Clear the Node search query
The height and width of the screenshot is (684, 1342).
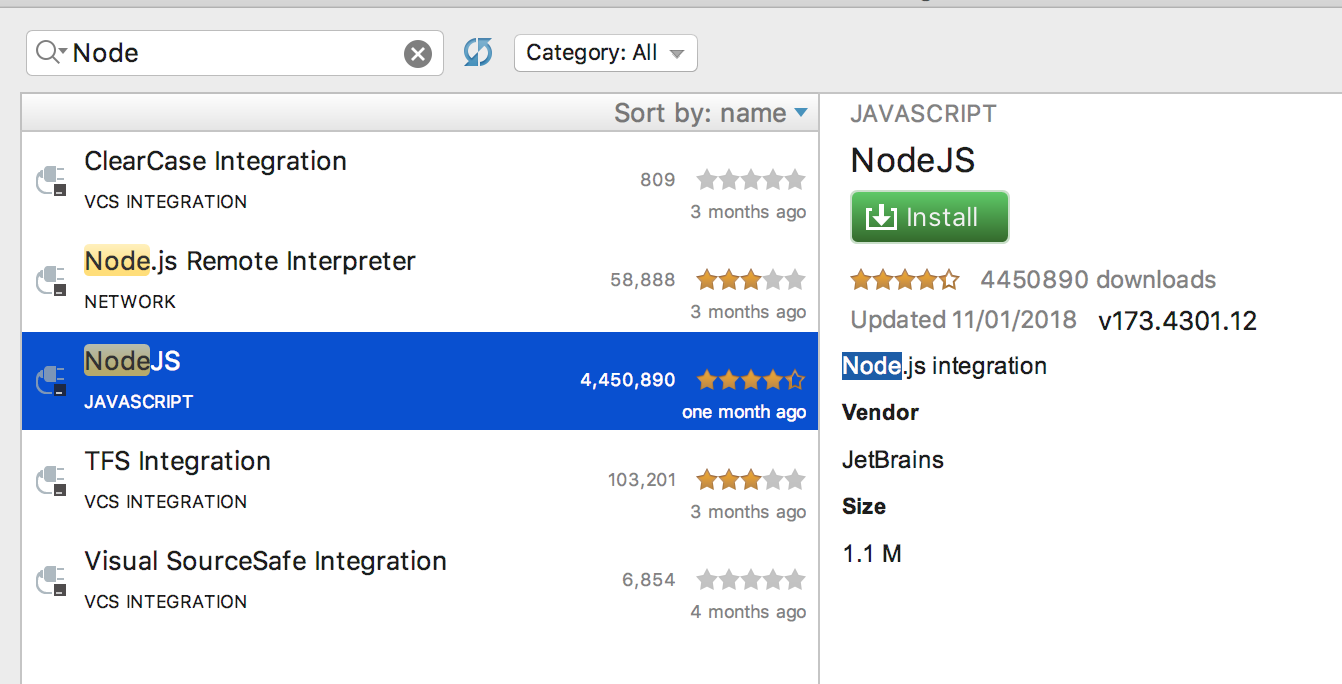click(418, 53)
